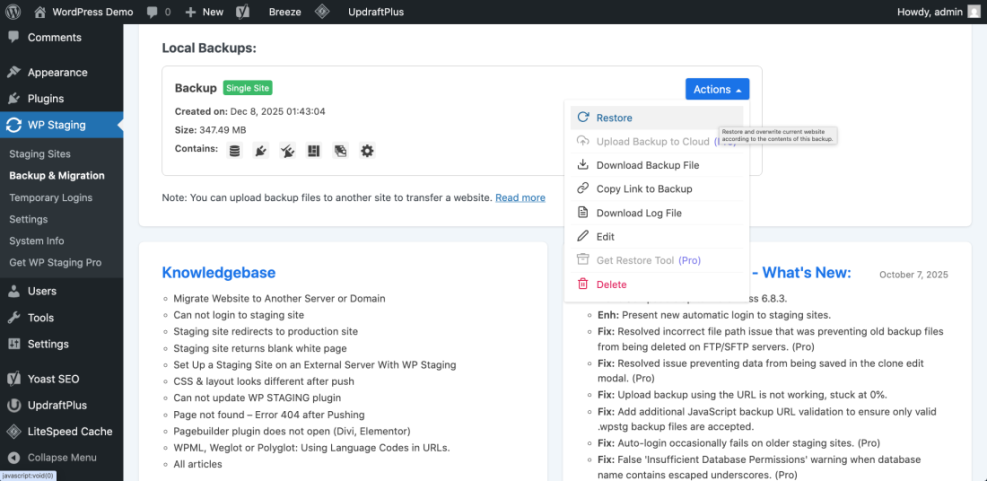The height and width of the screenshot is (481, 987).
Task: Click the WordPress logo in admin bar
Action: coord(13,12)
